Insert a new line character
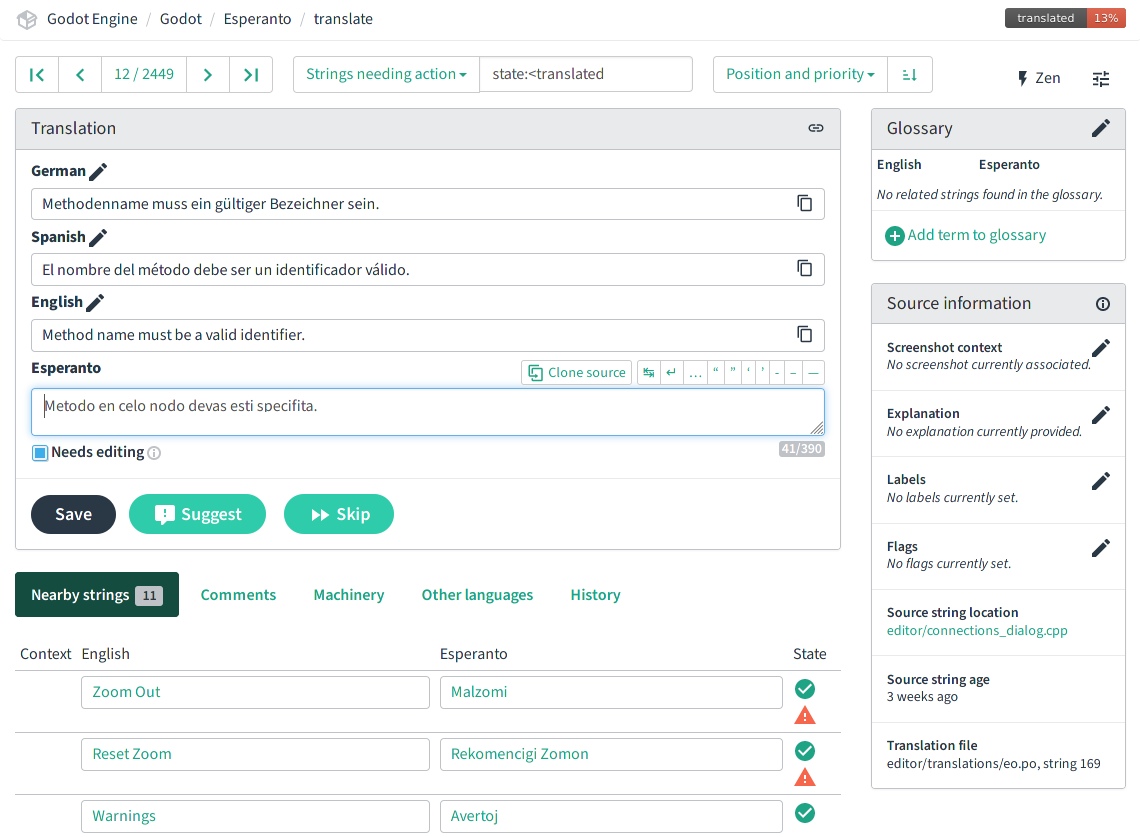This screenshot has width=1140, height=837. tap(670, 371)
